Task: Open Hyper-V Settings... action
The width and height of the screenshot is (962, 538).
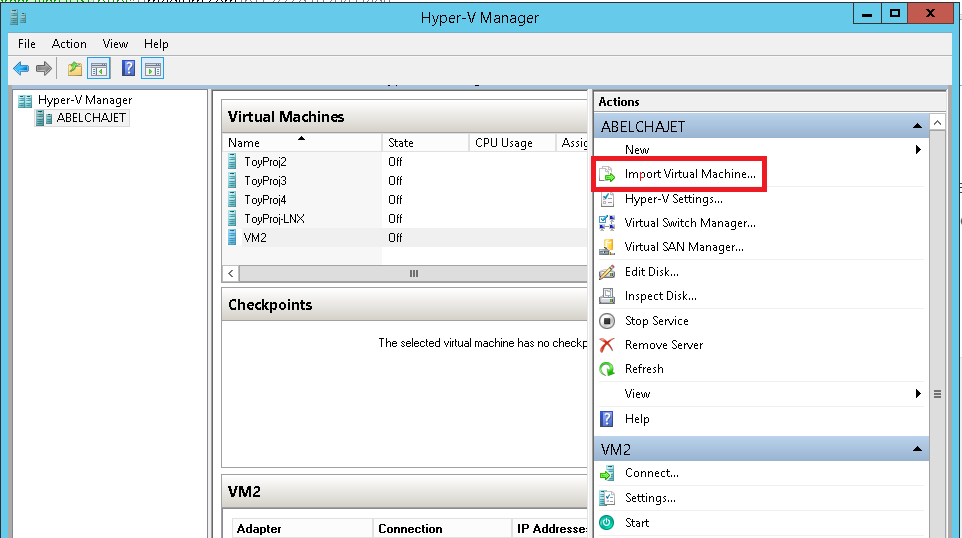Action: pyautogui.click(x=674, y=199)
